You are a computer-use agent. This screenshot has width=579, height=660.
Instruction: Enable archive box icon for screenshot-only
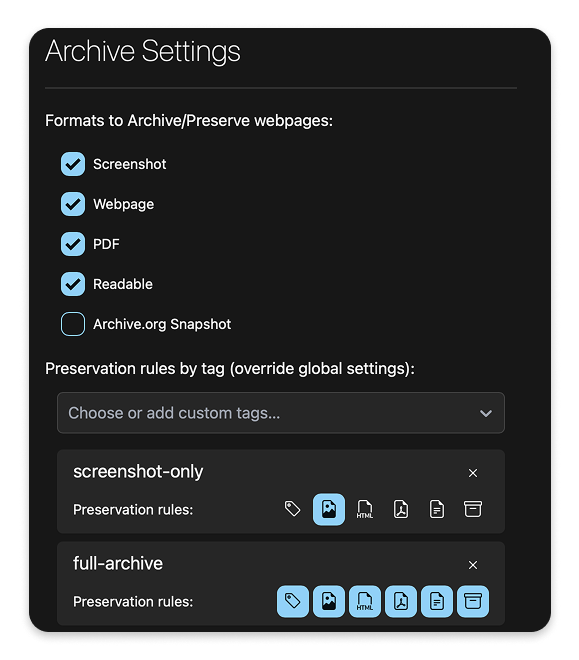473,509
